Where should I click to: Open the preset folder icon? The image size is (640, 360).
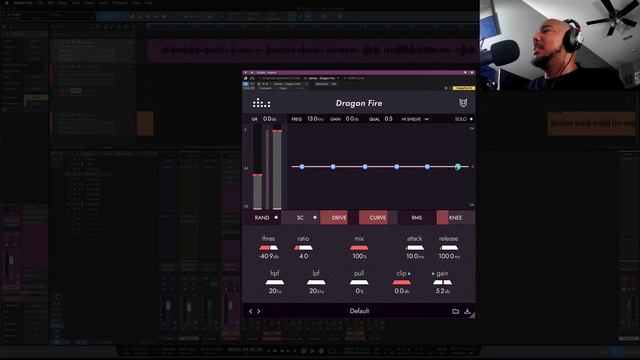(456, 311)
